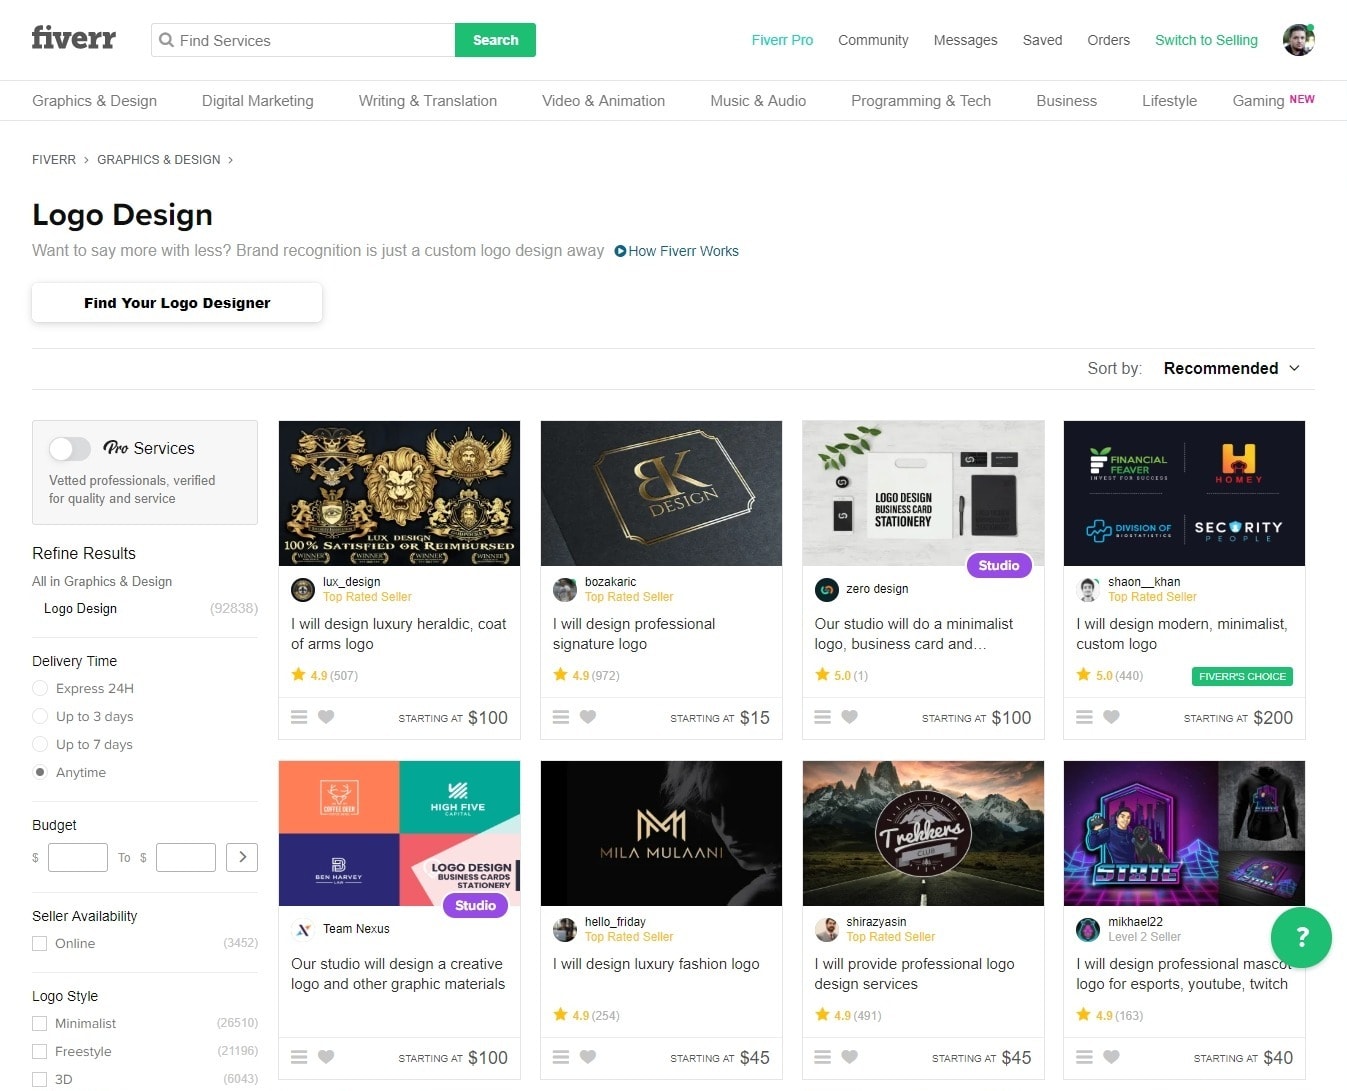Heart the hello_friday gig

(588, 1057)
